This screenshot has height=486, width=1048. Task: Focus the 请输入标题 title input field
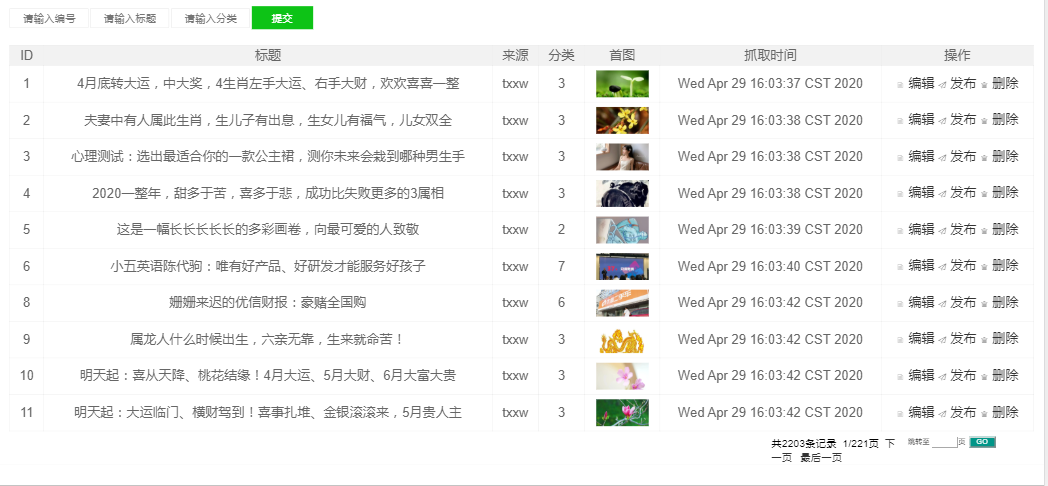click(130, 19)
